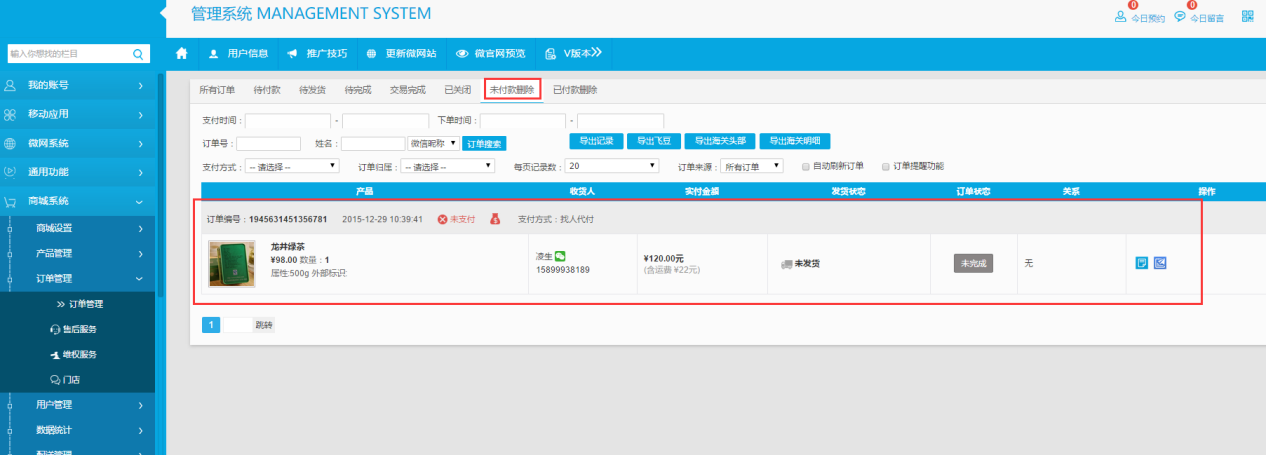Viewport: 1266px width, 455px height.
Task: Switch to the 已关闭 tab
Action: [457, 90]
